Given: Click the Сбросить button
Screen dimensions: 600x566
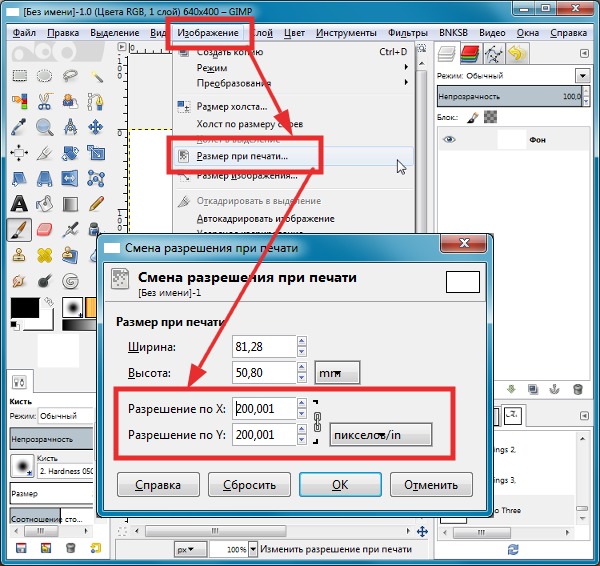Looking at the screenshot, I should [x=249, y=484].
